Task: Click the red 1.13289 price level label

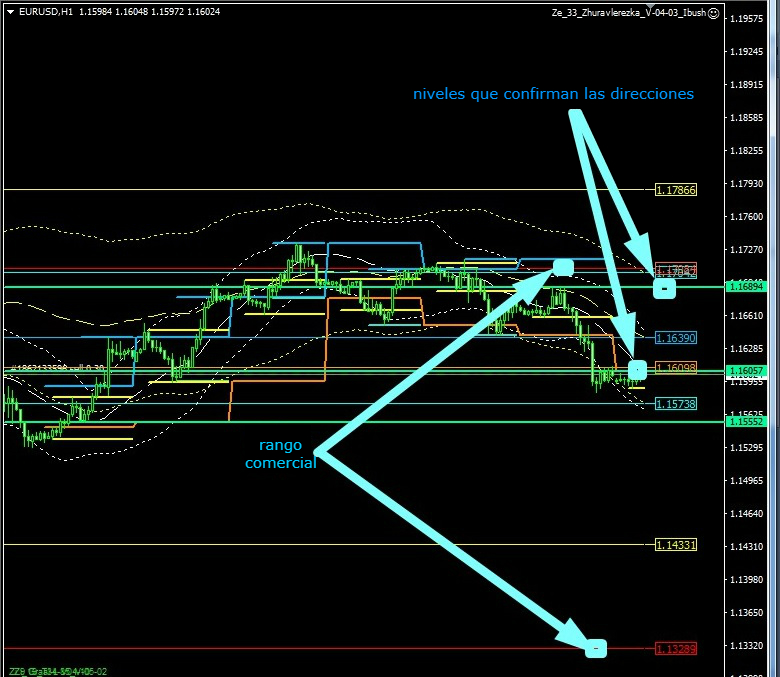Action: [676, 649]
